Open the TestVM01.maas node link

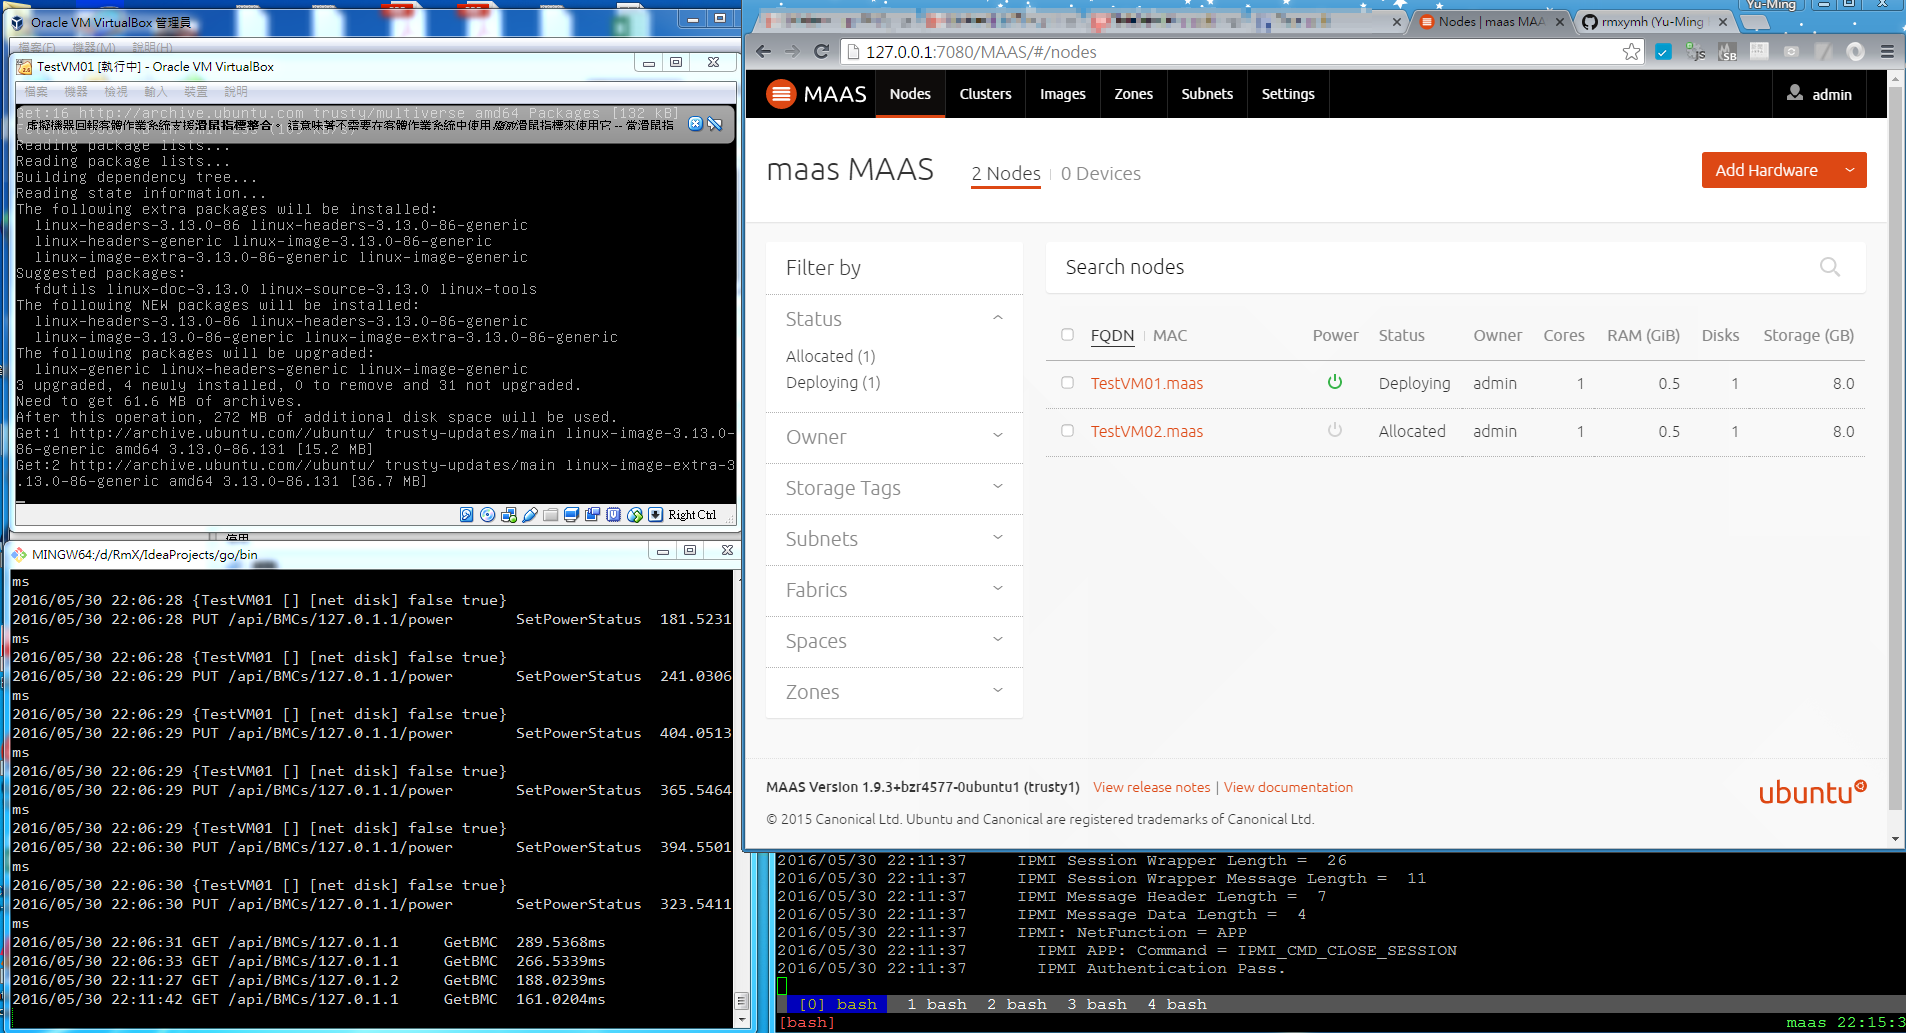(x=1146, y=383)
